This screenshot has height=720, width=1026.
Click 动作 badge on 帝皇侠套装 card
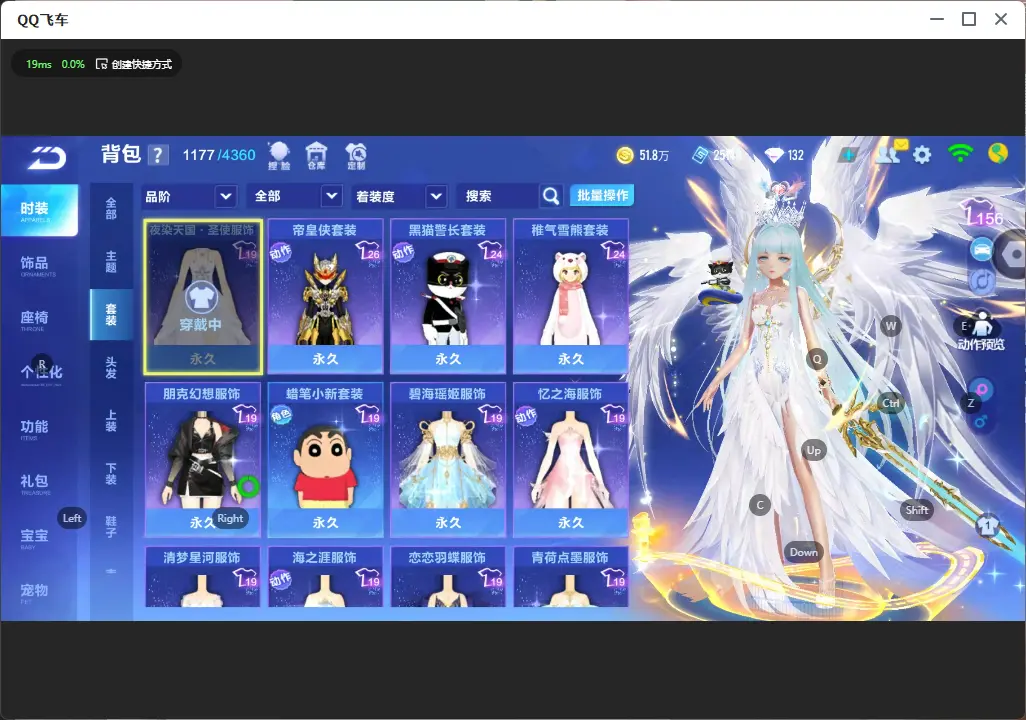tap(280, 251)
